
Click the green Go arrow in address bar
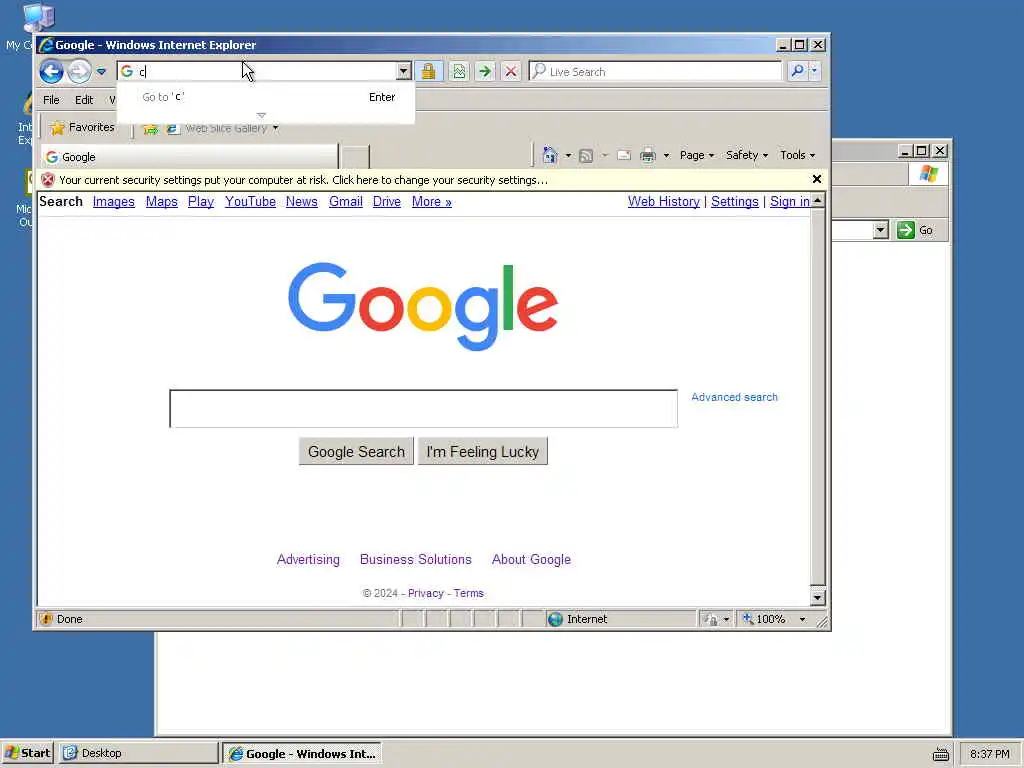[x=485, y=71]
